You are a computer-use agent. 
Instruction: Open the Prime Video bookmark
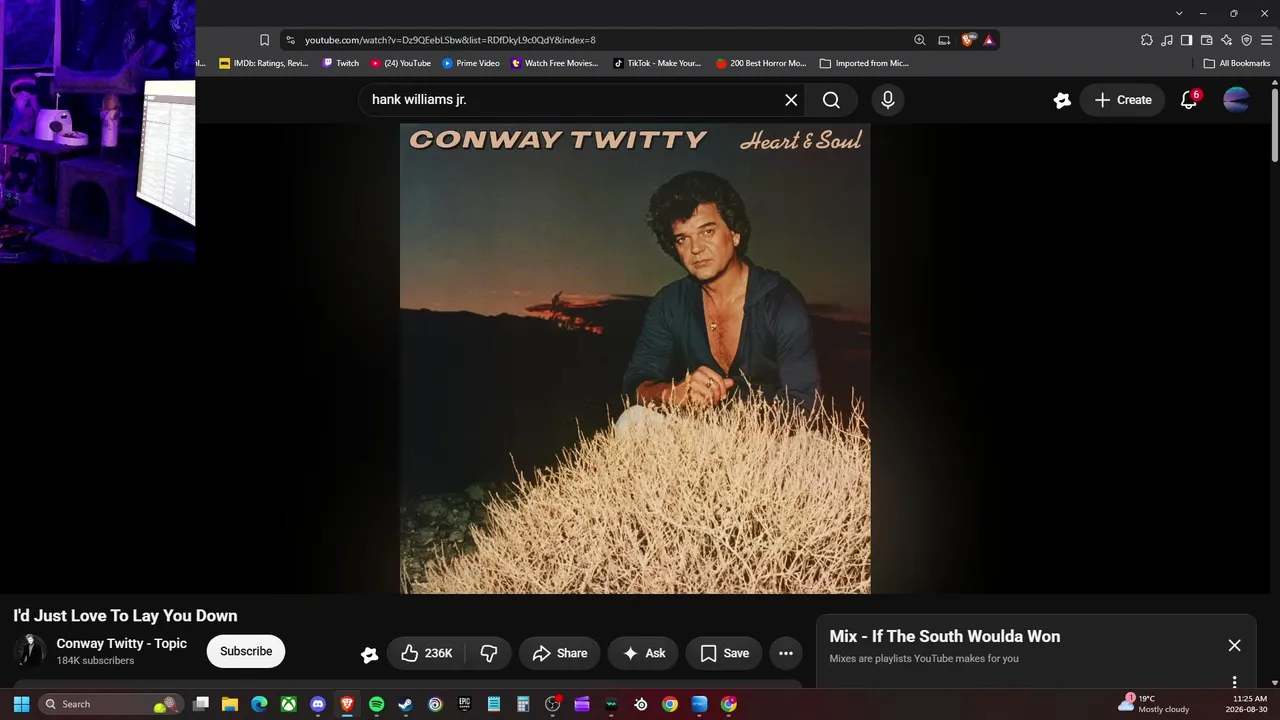471,63
